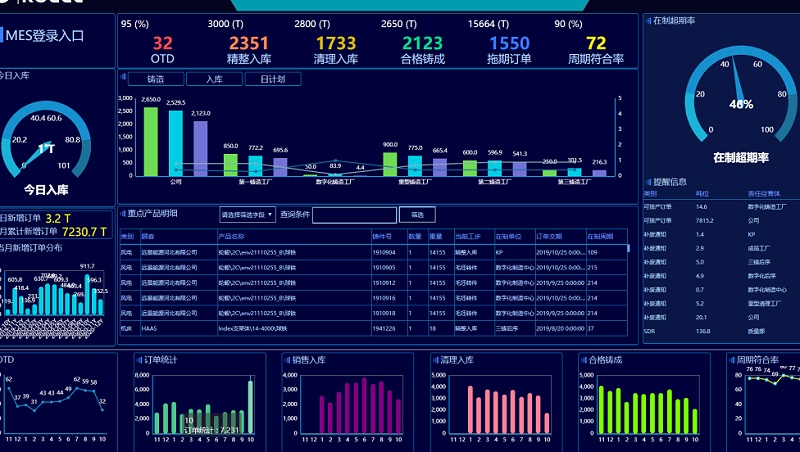Viewport: 800px width, 452px height.
Task: Click the 周期符合率 72 KPI card
Action: pyautogui.click(x=596, y=49)
